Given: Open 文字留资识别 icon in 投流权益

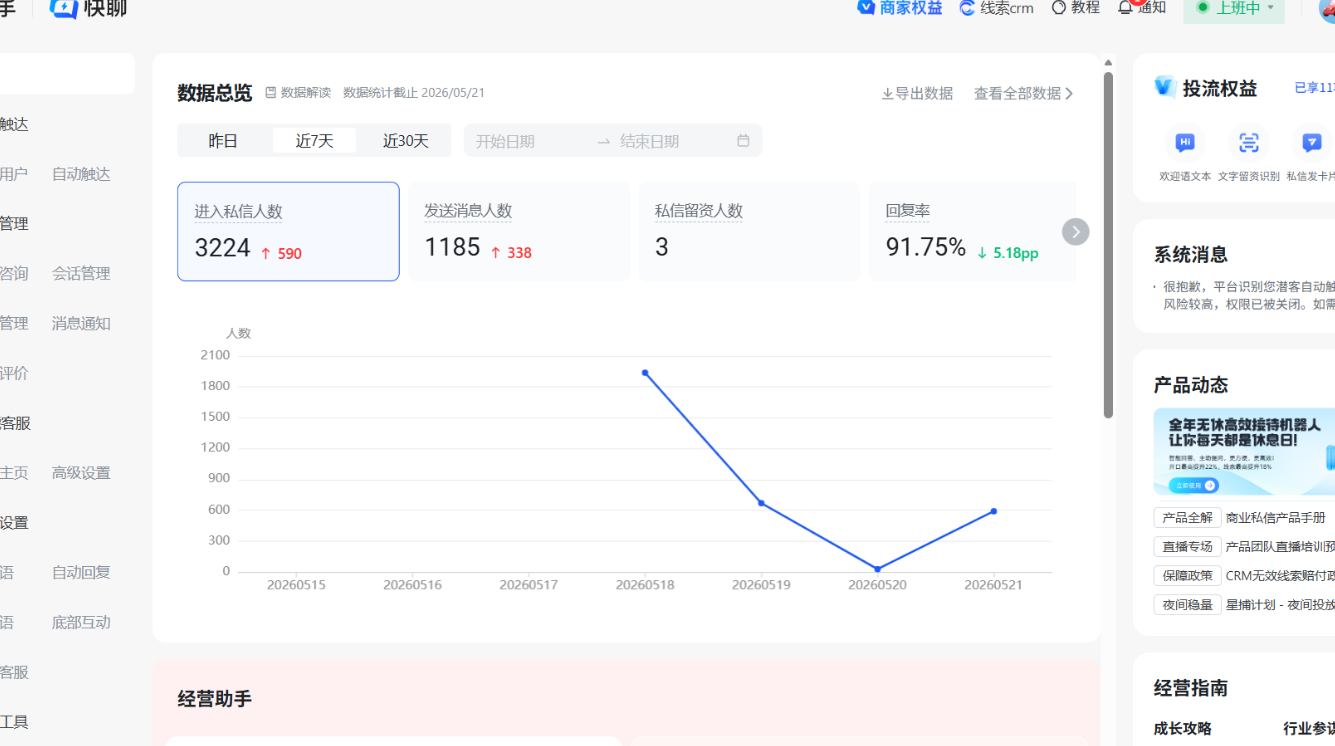Looking at the screenshot, I should pyautogui.click(x=1249, y=143).
